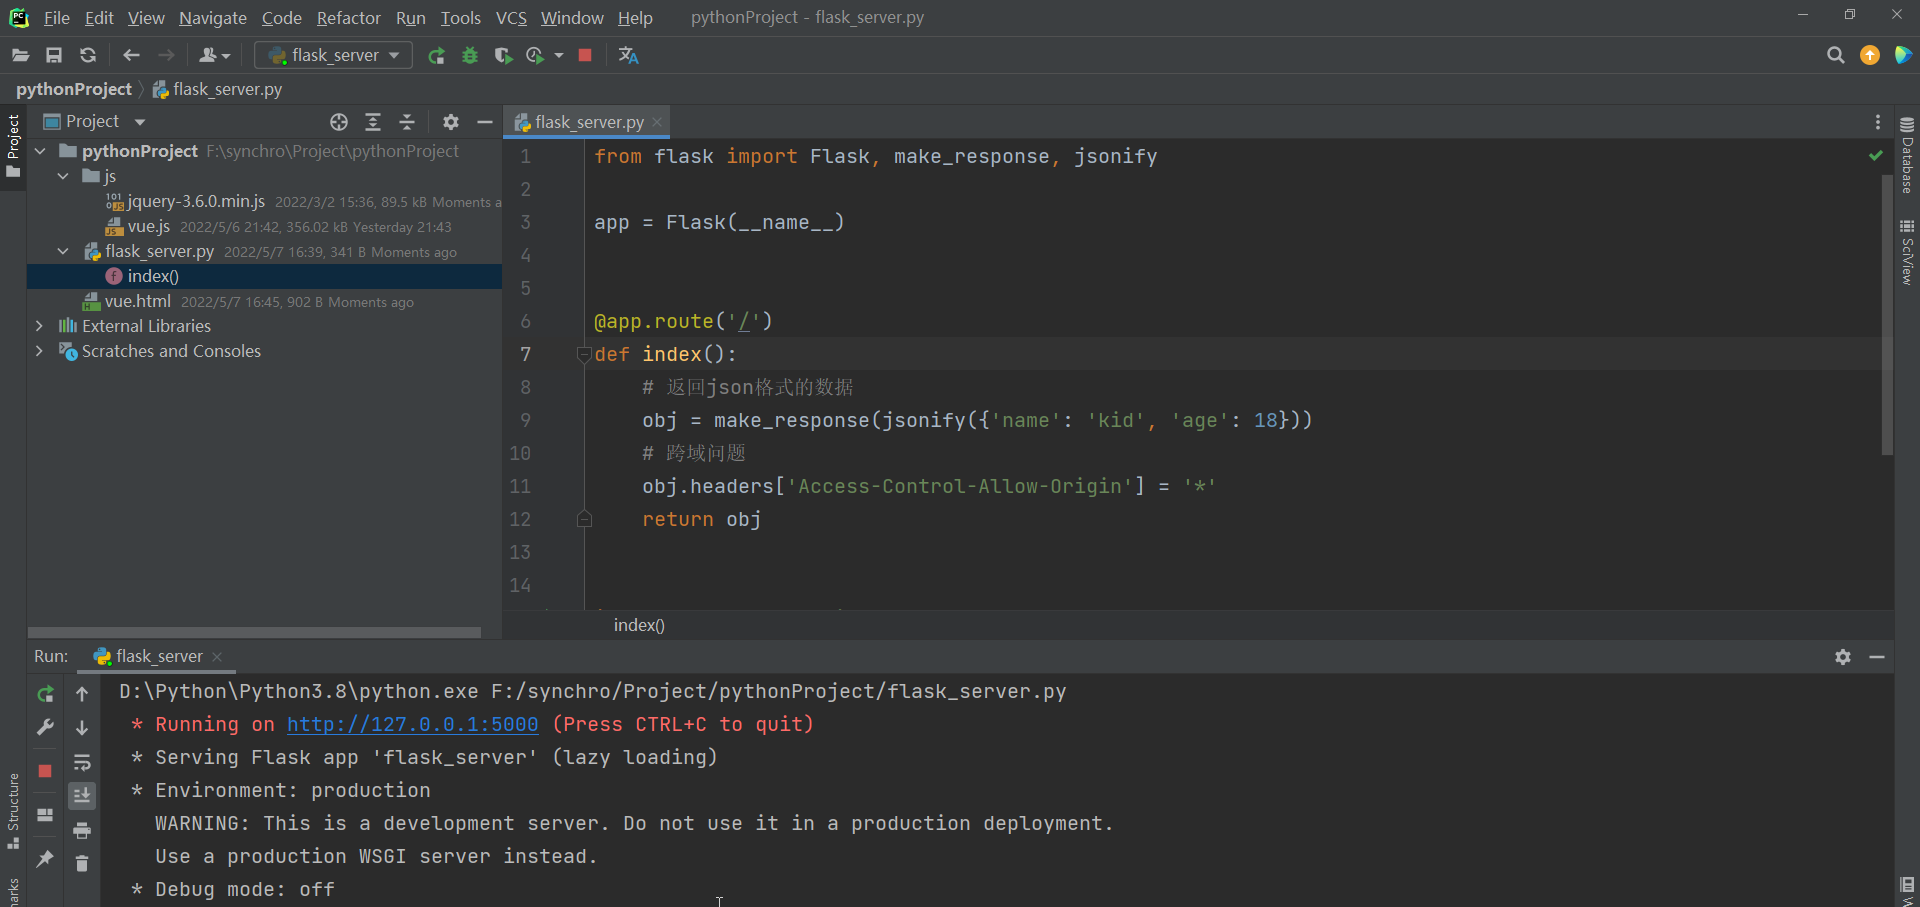This screenshot has height=907, width=1920.
Task: Open Project view mode dropdown
Action: click(140, 122)
